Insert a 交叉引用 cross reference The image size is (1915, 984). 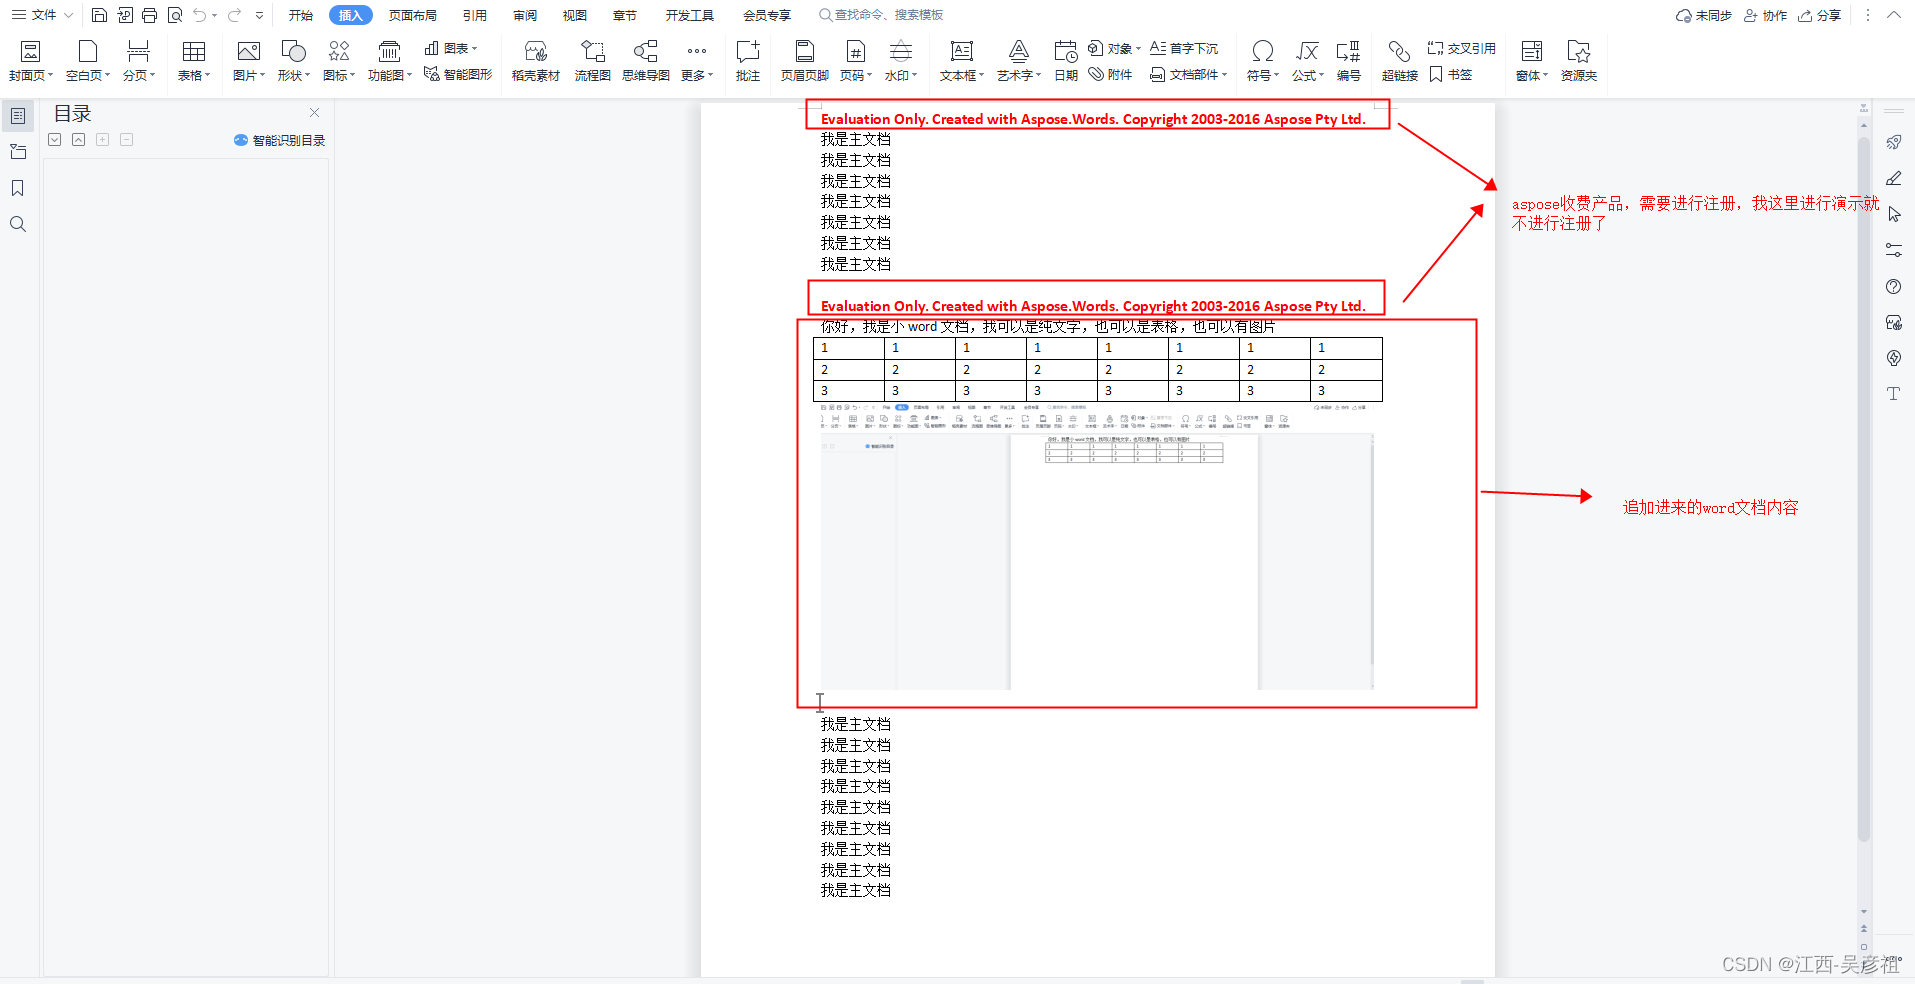pyautogui.click(x=1462, y=48)
